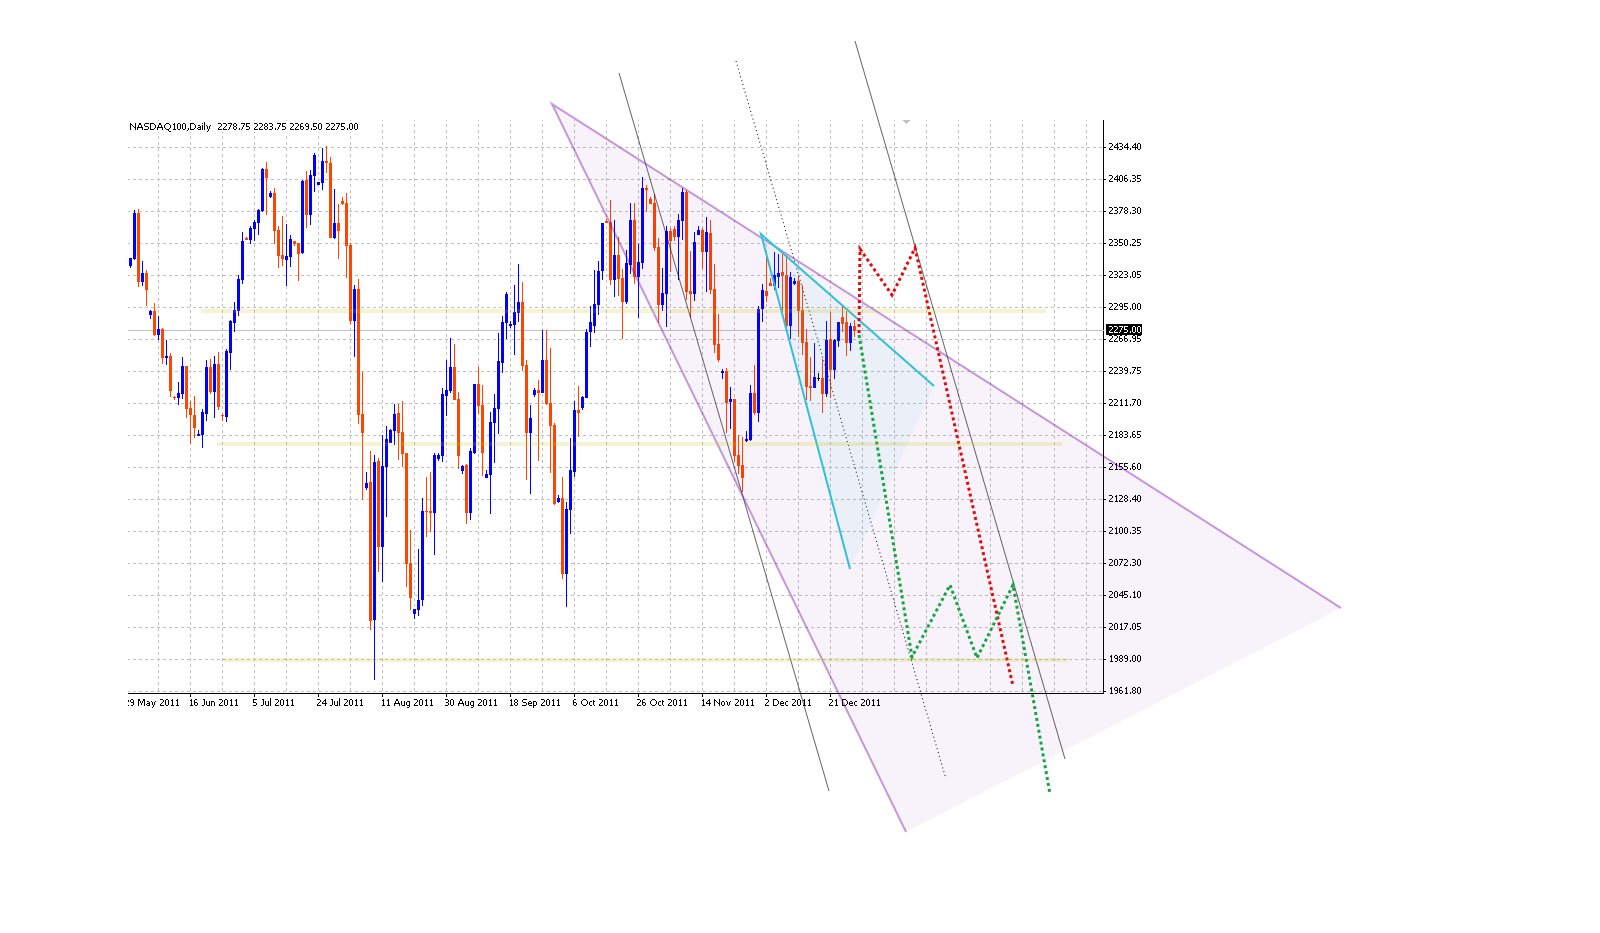Click the 1989.00 price axis label

[1124, 659]
